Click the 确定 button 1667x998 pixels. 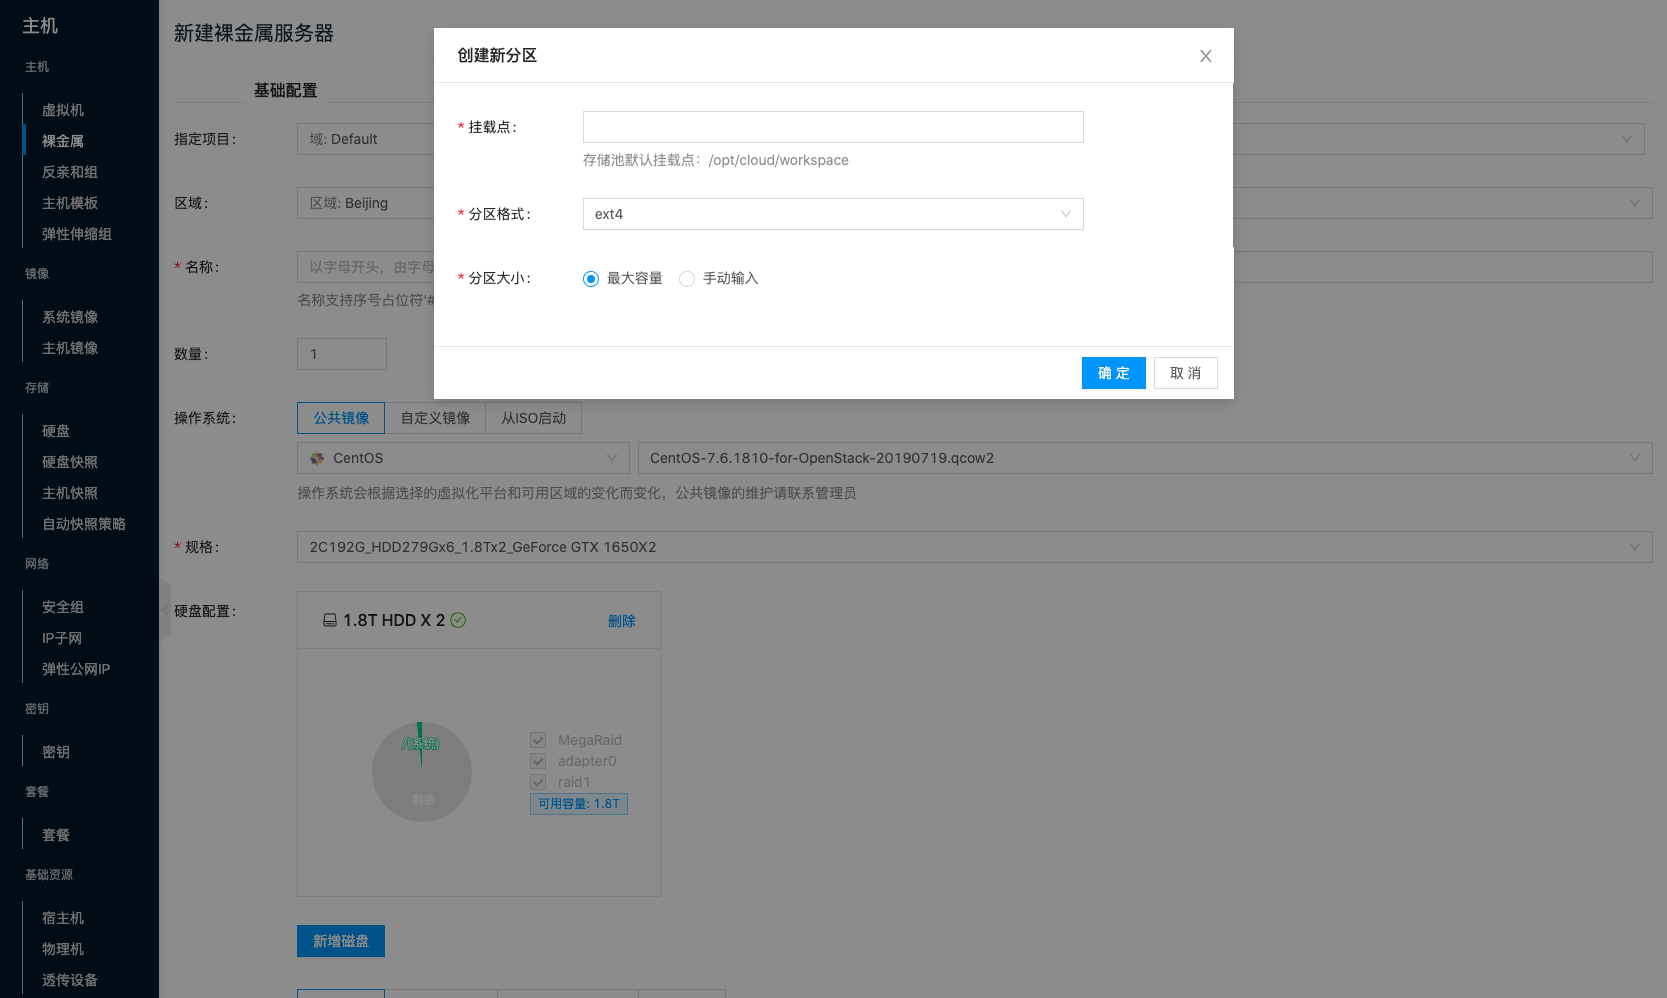coord(1113,373)
